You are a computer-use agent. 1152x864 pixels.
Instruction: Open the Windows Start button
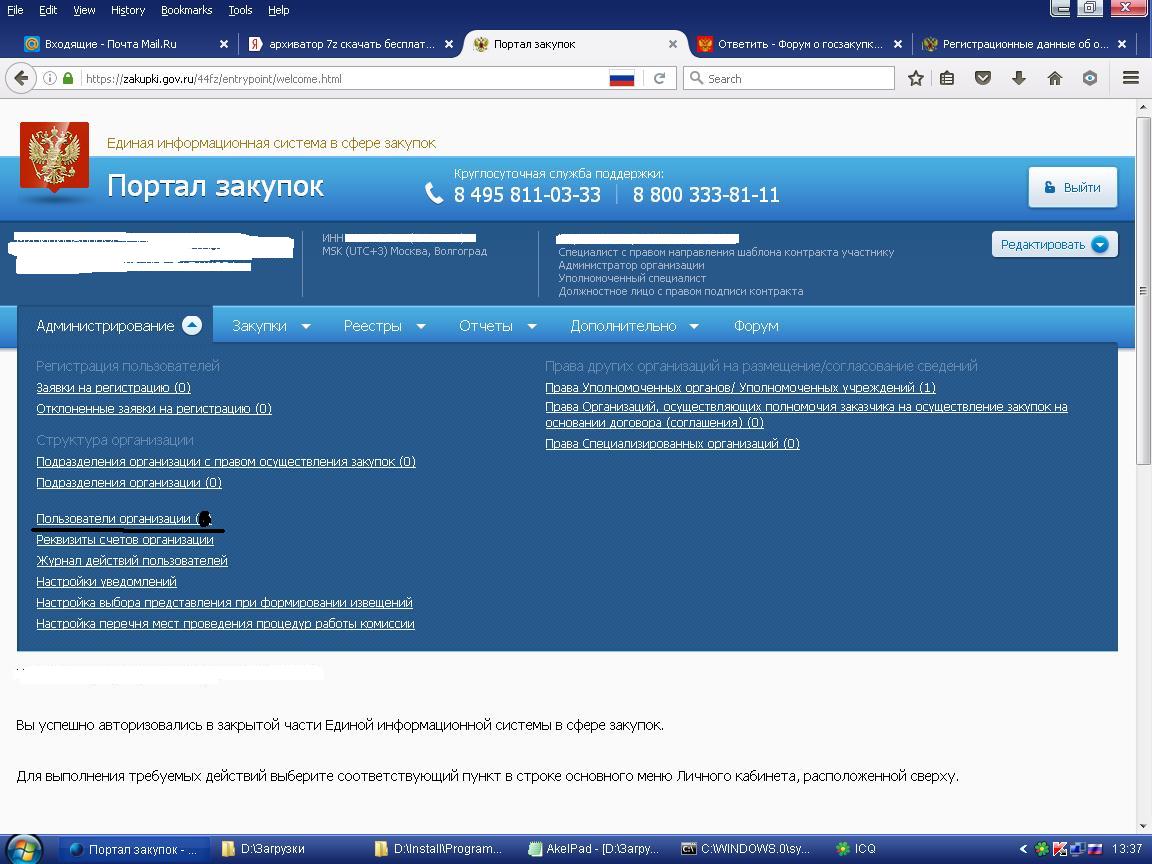[x=22, y=849]
